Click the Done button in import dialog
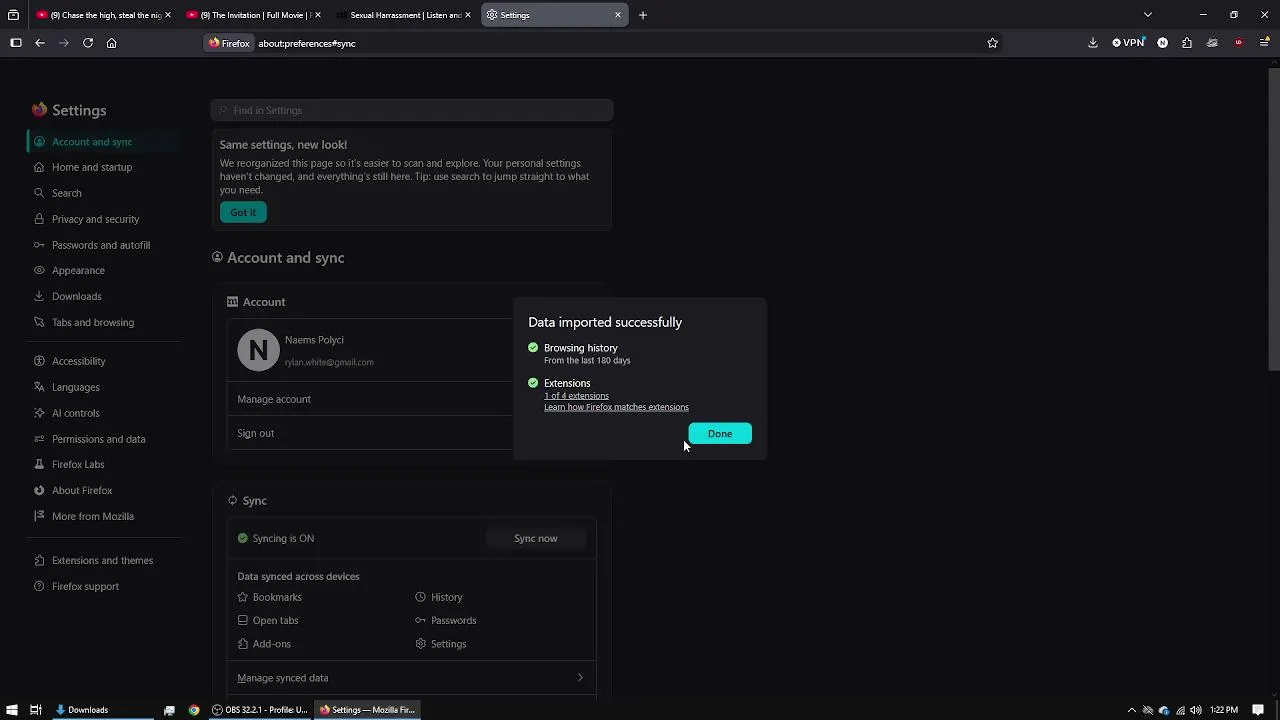Image resolution: width=1280 pixels, height=720 pixels. tap(720, 433)
